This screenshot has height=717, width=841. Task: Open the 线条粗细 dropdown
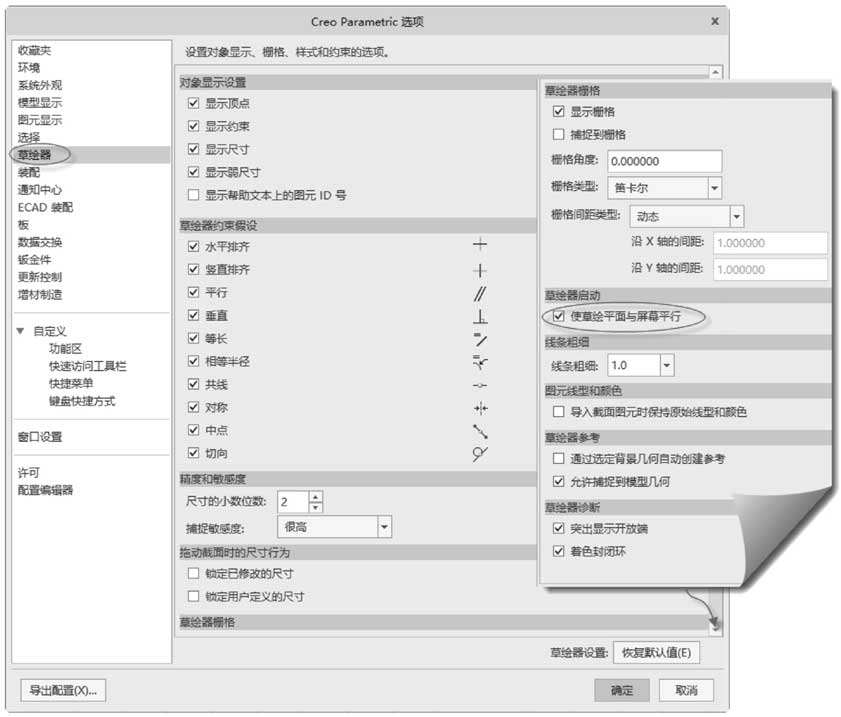(667, 366)
